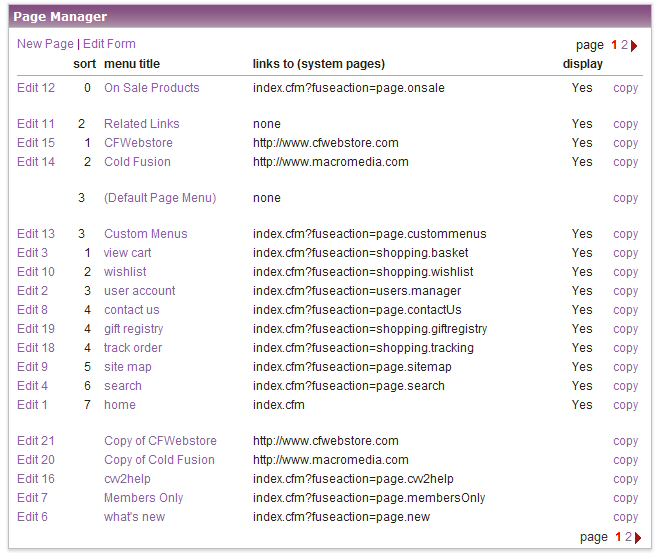Click Edit 8 for contact us

pyautogui.click(x=32, y=310)
